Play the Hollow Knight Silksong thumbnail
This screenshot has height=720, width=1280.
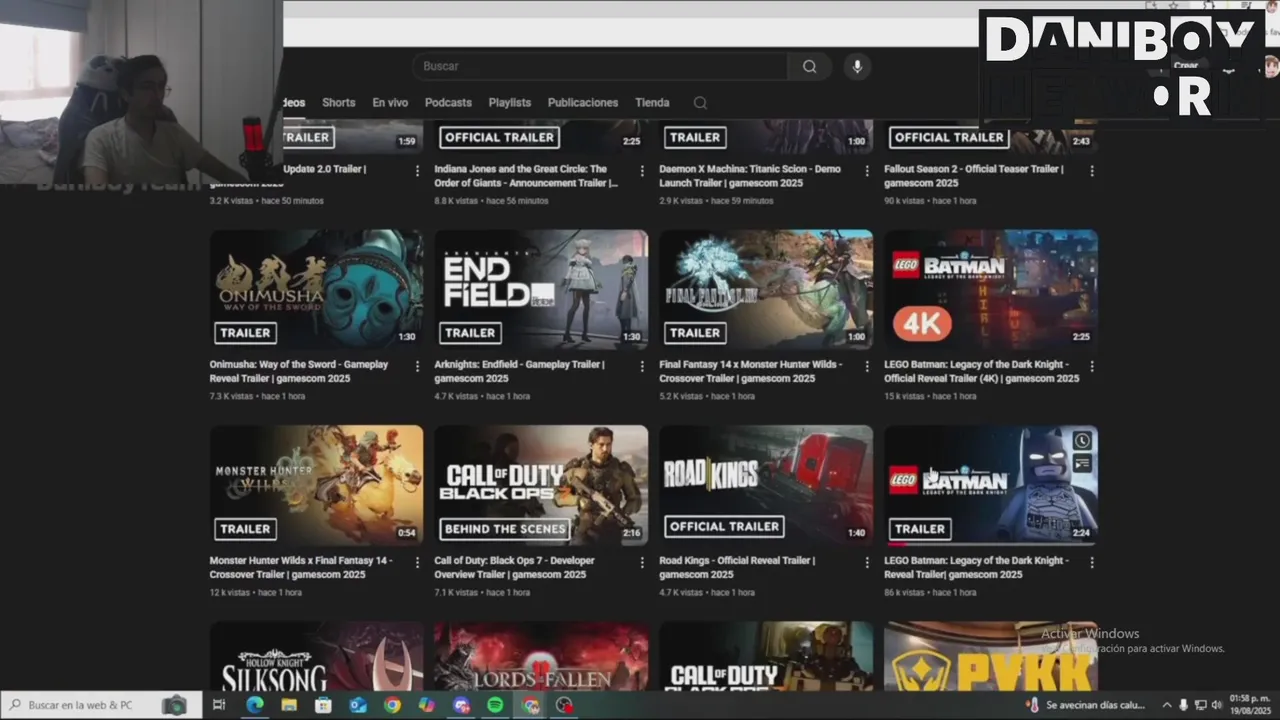click(x=316, y=656)
